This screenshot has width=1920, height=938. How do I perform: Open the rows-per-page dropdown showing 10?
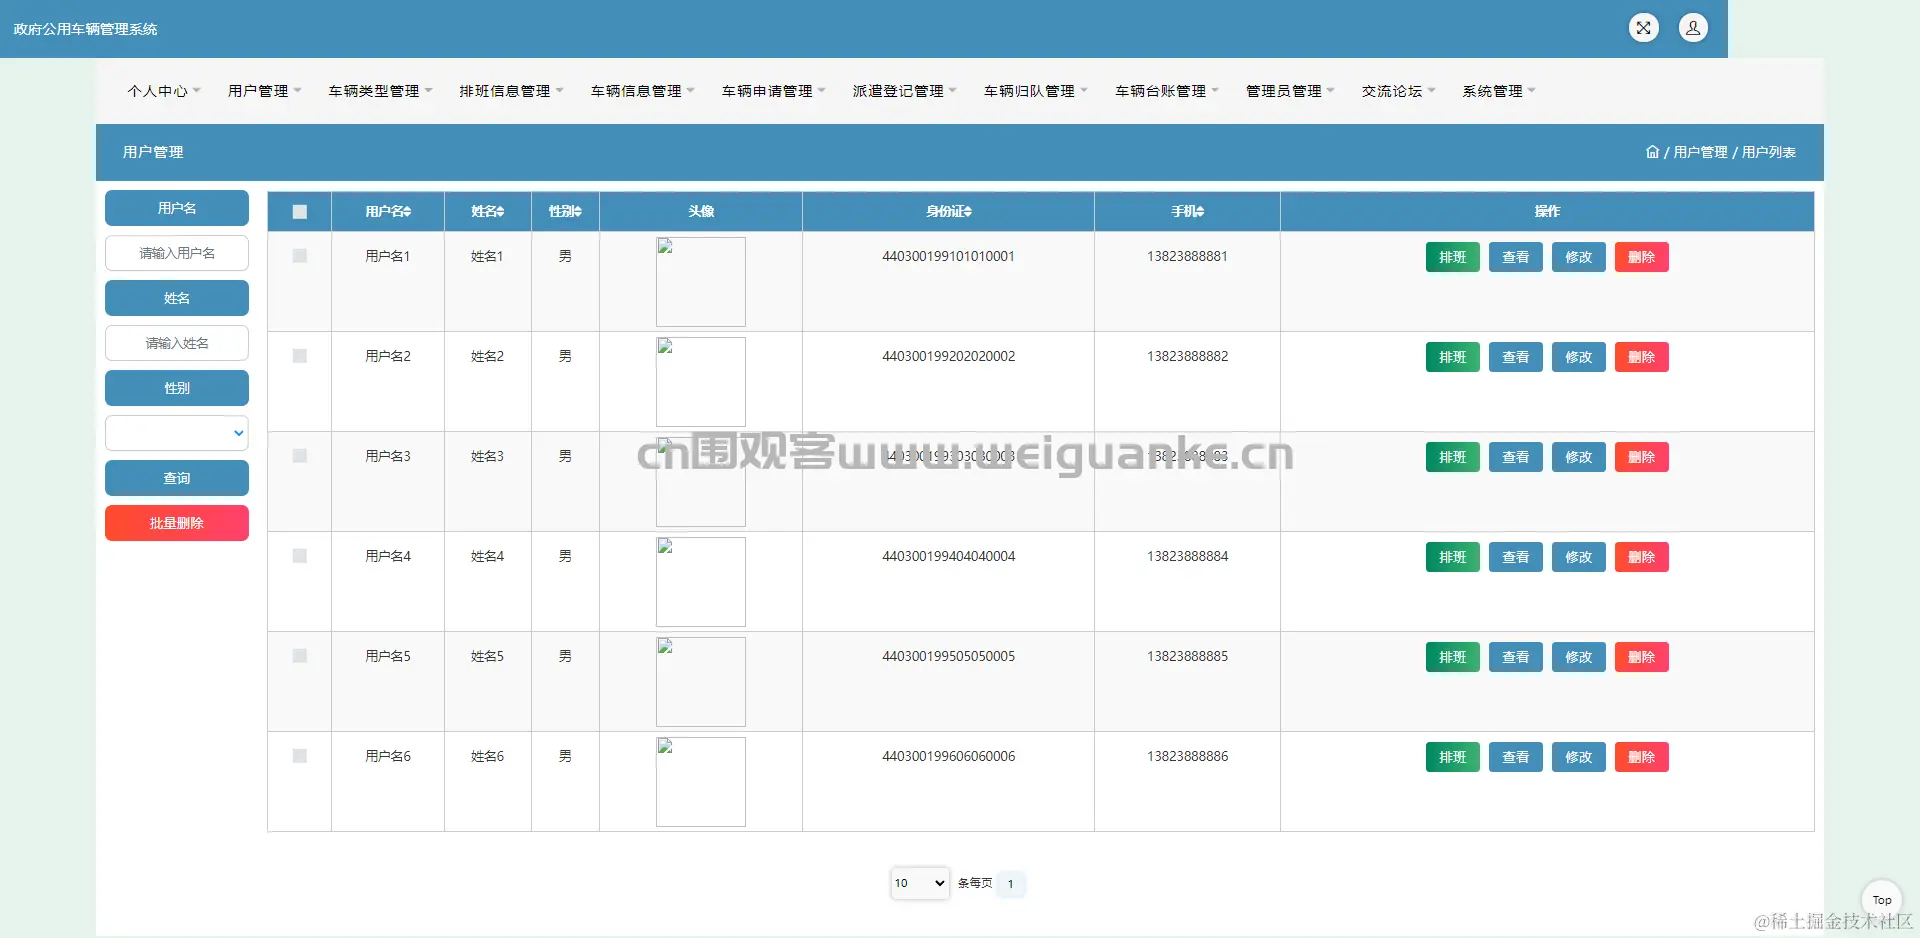click(x=920, y=883)
